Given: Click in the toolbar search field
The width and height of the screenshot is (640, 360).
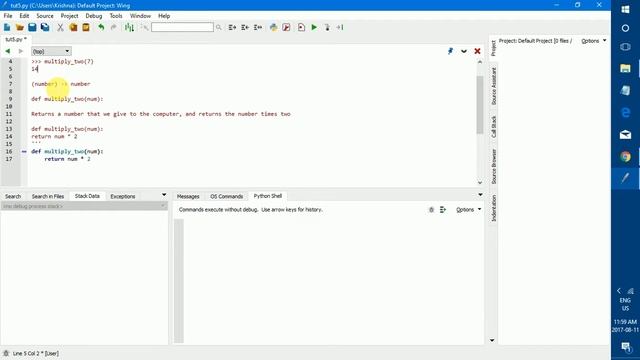Looking at the screenshot, I should (x=182, y=27).
